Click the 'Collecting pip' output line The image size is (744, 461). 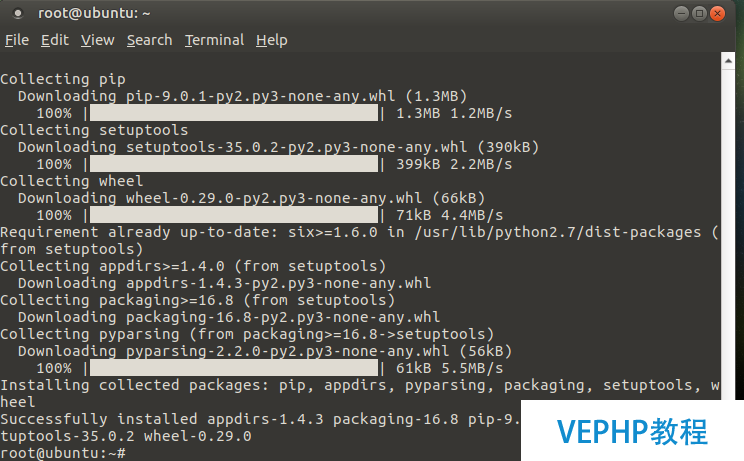[x=63, y=79]
